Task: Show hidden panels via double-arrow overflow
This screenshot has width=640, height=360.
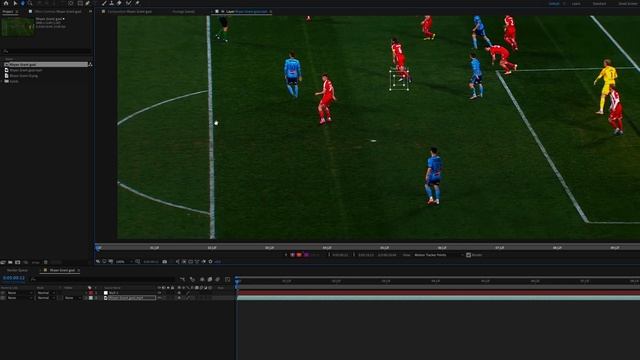Action: (x=90, y=11)
